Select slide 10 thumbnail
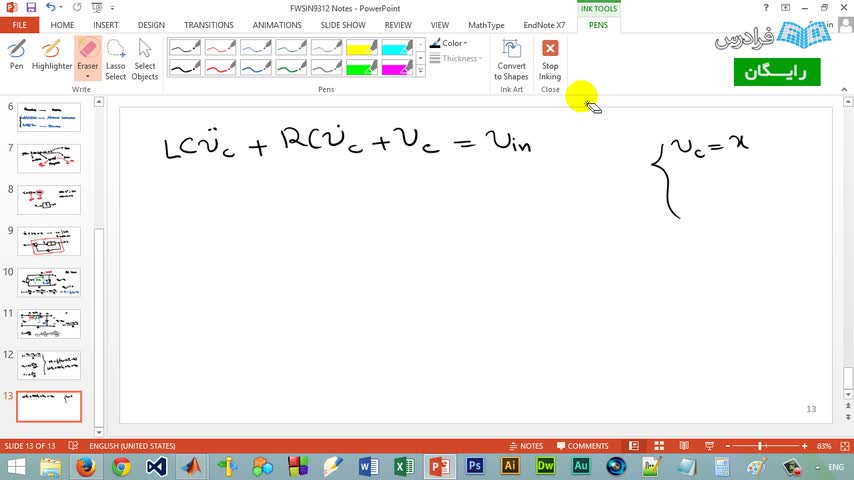The height and width of the screenshot is (480, 854). [48, 282]
